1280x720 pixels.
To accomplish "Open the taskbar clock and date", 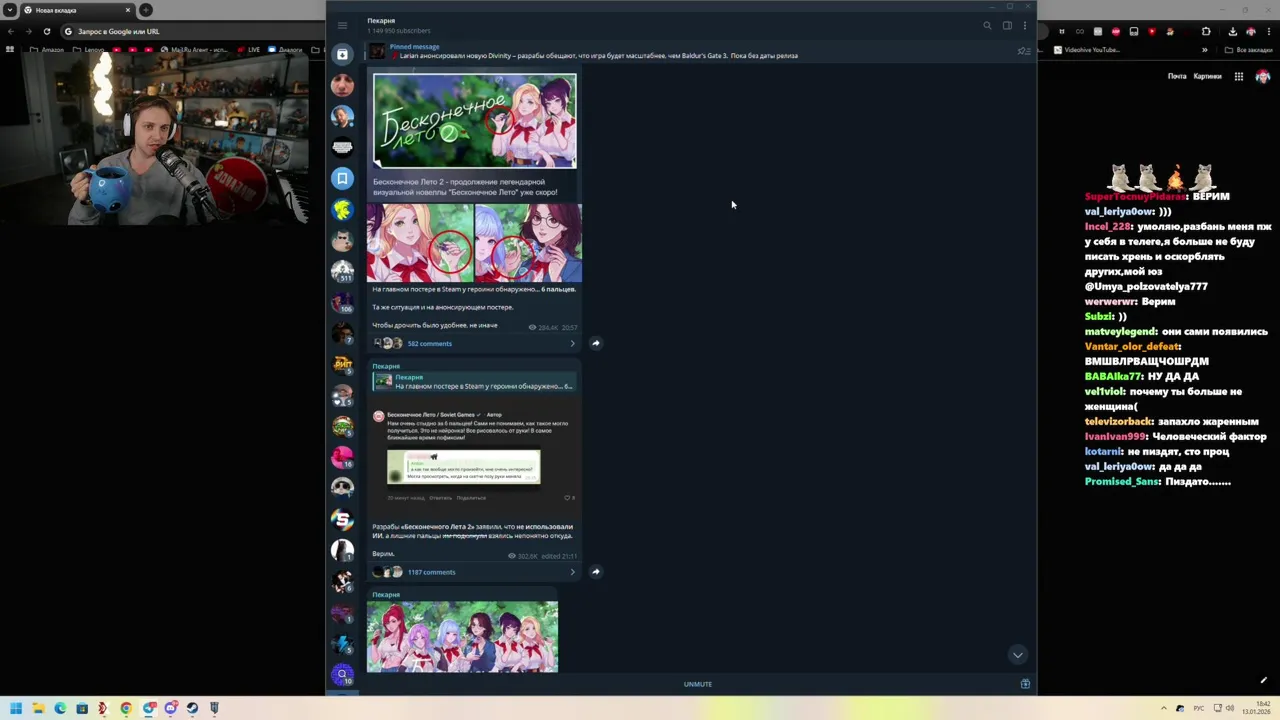I will (x=1257, y=708).
